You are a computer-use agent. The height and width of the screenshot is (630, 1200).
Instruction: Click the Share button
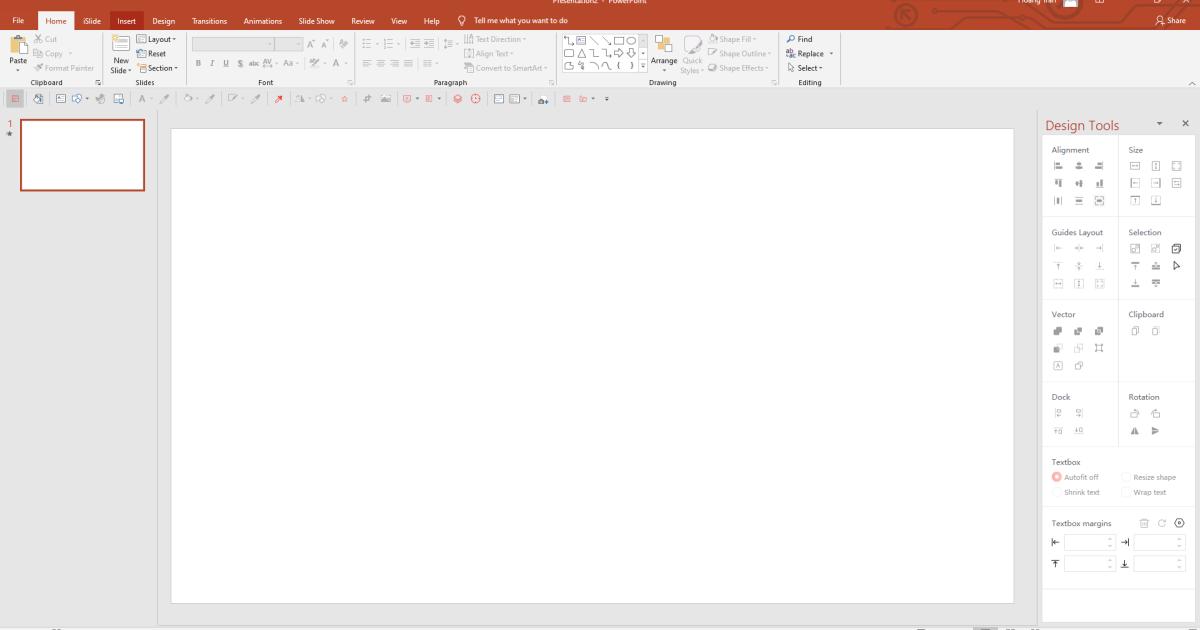click(x=1173, y=20)
